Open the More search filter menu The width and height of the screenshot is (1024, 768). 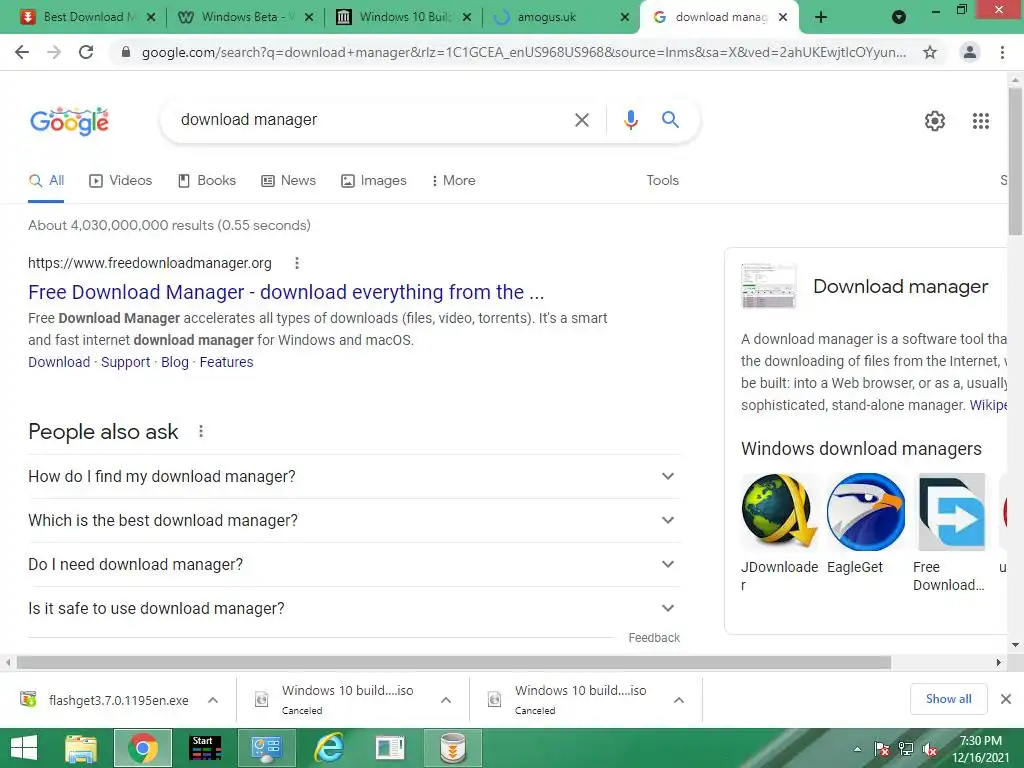tap(453, 181)
